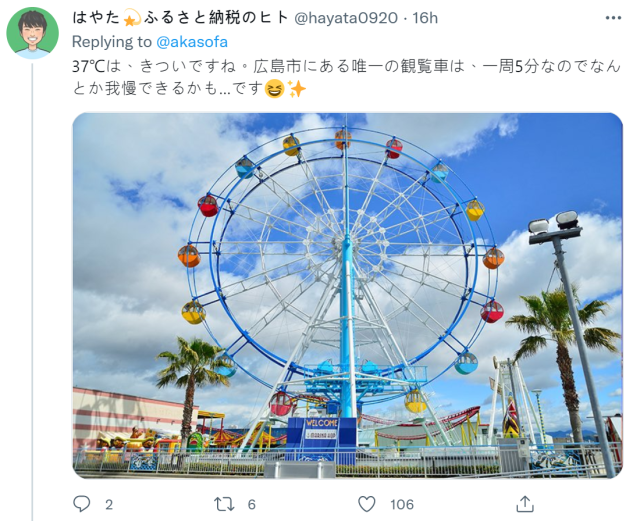Click the @hayata0920 username handle
The height and width of the screenshot is (521, 640).
pos(346,18)
